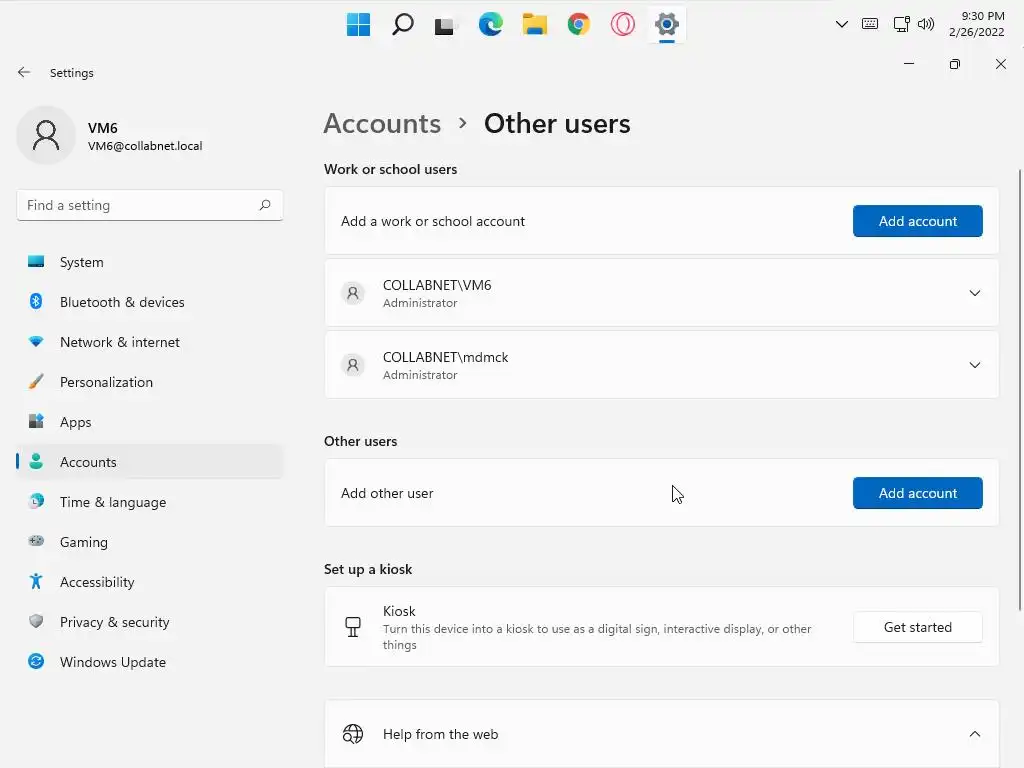Show hidden system tray icons
Viewport: 1024px width, 768px height.
pos(841,25)
